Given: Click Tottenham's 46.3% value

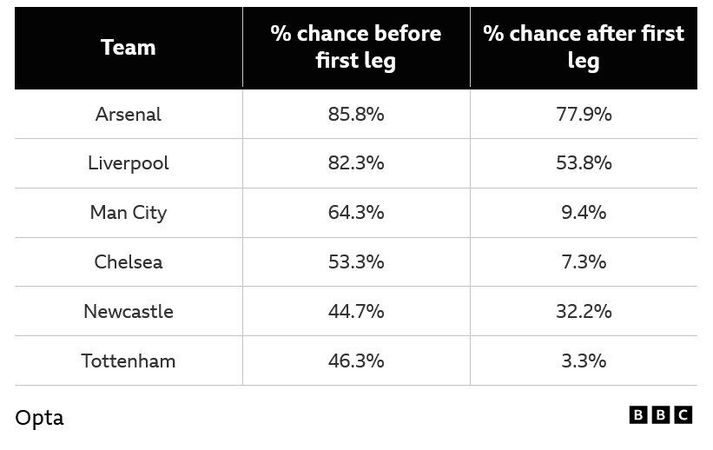Looking at the screenshot, I should click(356, 361).
